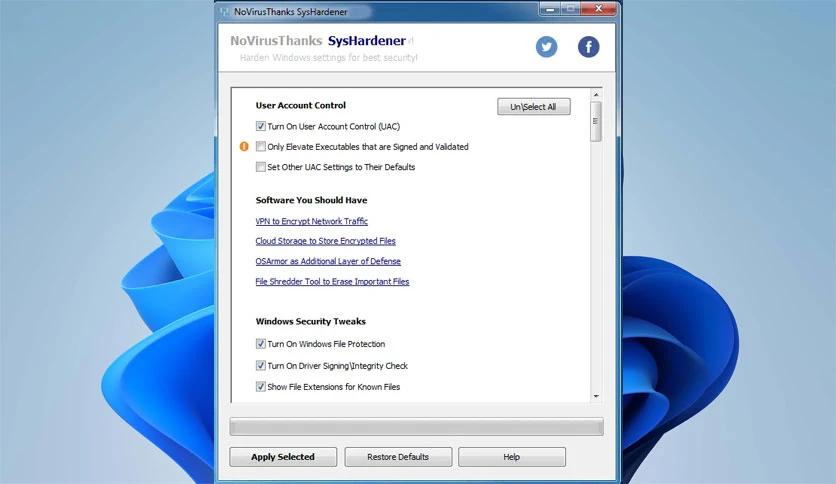
Task: Open the Twitter social icon
Action: click(546, 47)
